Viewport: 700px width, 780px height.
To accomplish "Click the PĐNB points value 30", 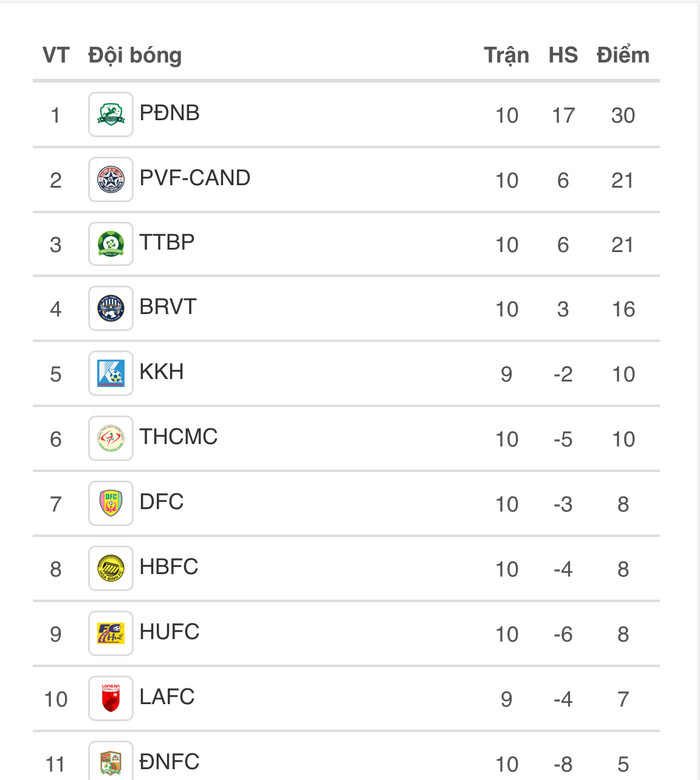I will click(623, 115).
